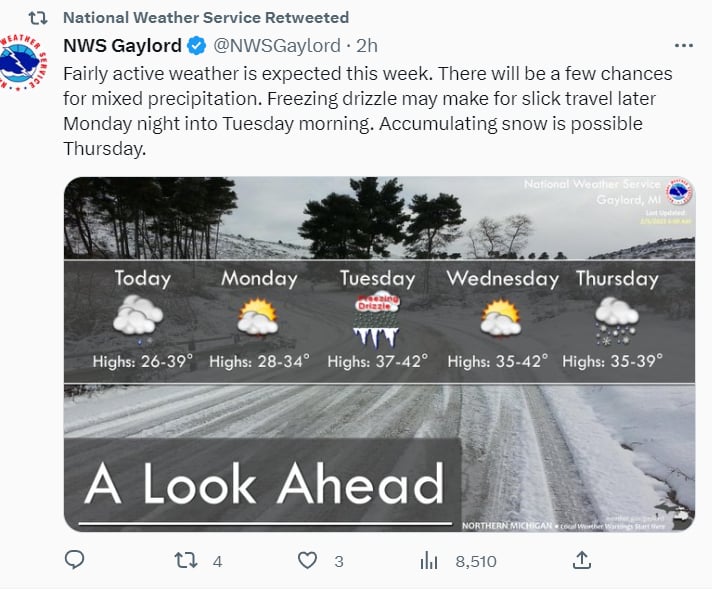Click the NWS Gaylord profile avatar
Viewport: 712px width, 592px height.
pyautogui.click(x=21, y=61)
